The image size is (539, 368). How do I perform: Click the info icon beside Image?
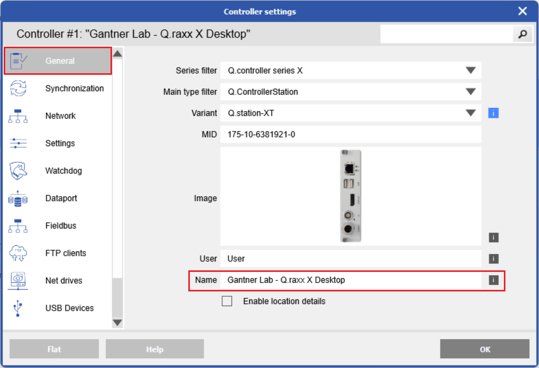(494, 237)
